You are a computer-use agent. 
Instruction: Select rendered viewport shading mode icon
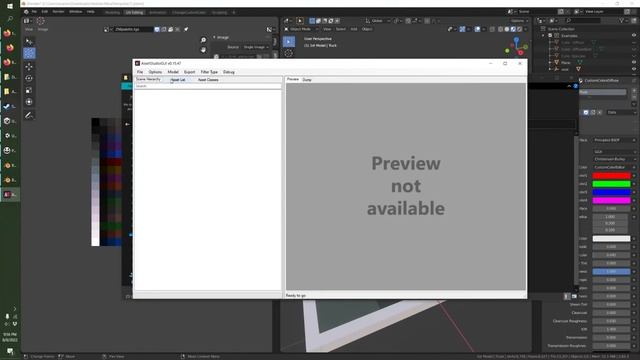pyautogui.click(x=519, y=29)
